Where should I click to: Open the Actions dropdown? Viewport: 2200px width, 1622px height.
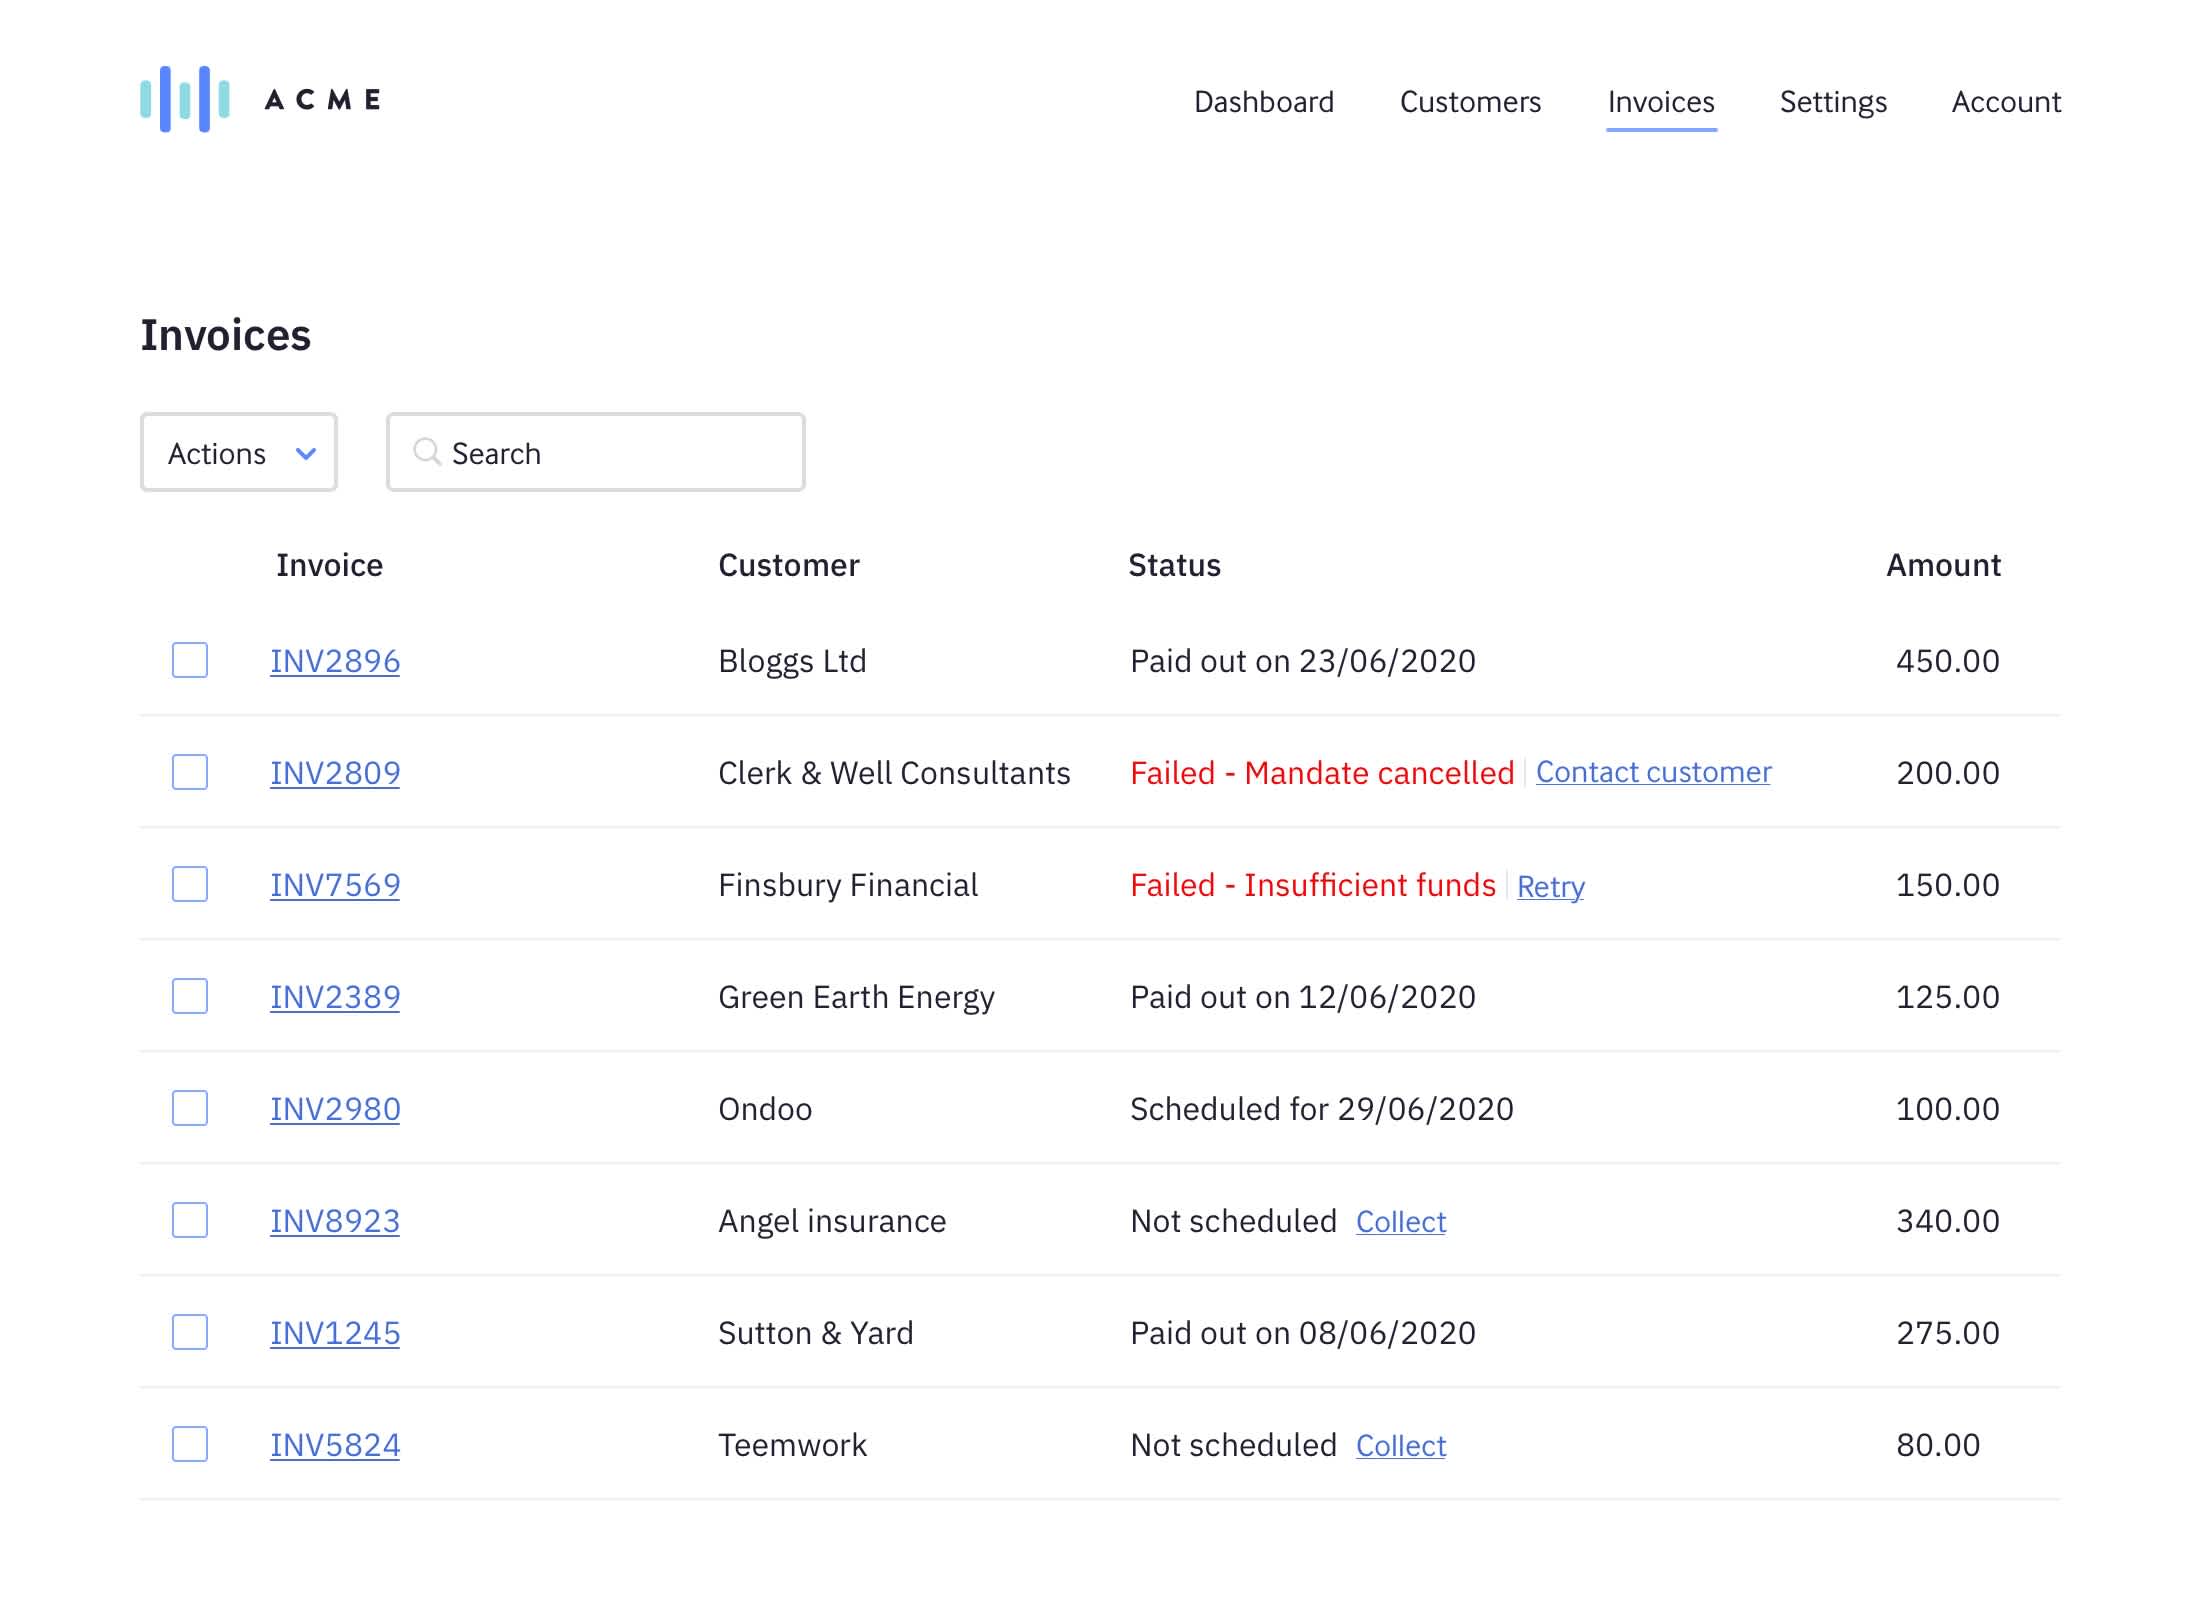(x=238, y=453)
